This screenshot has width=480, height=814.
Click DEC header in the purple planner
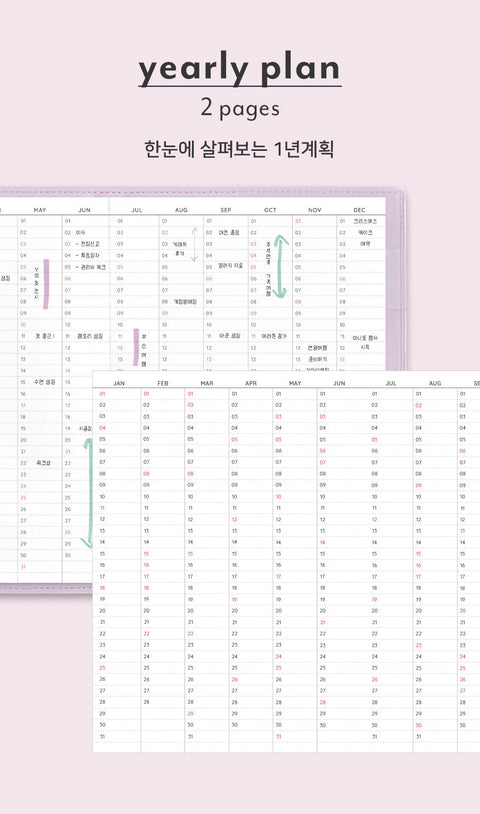(x=359, y=210)
